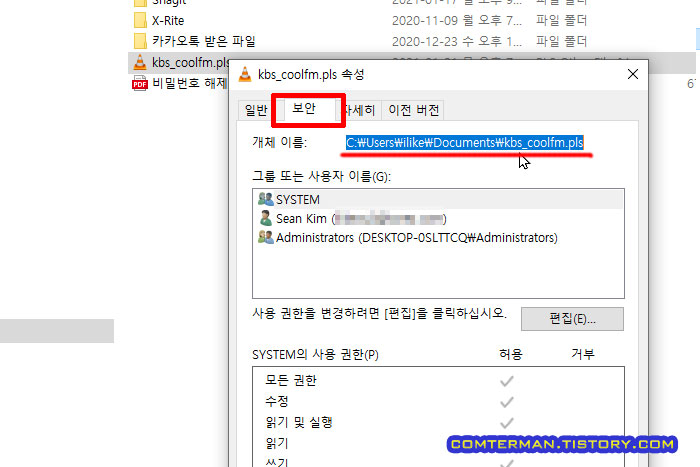Click the highlighted object name path

point(464,143)
